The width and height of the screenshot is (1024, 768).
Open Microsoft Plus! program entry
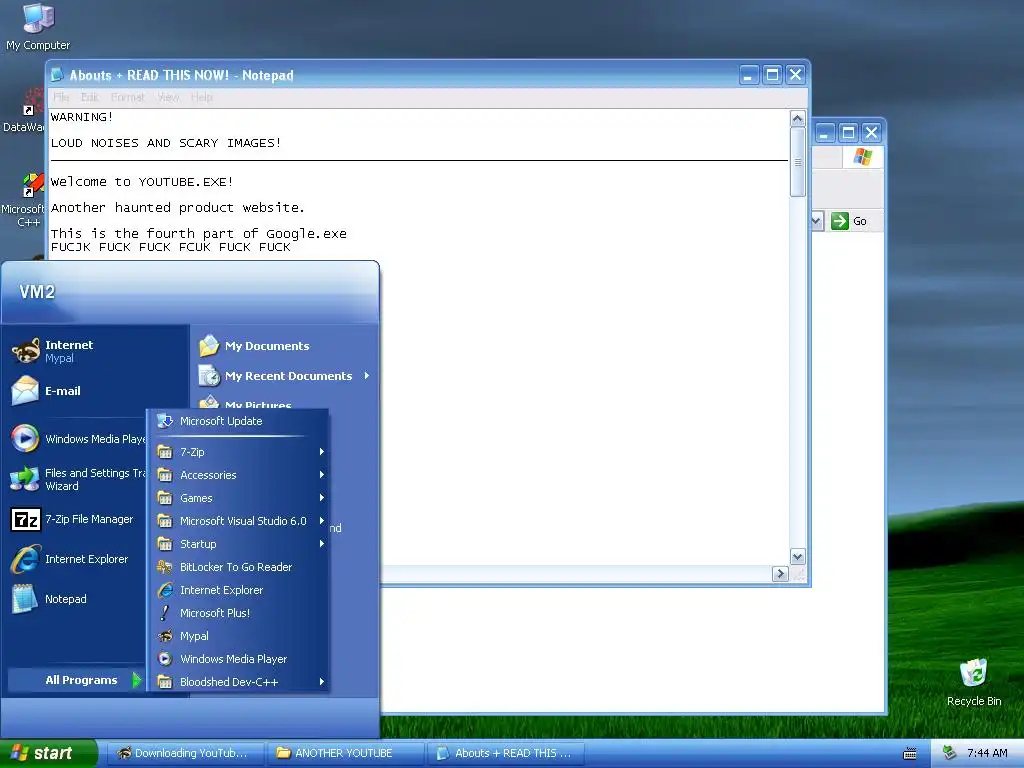coord(238,613)
